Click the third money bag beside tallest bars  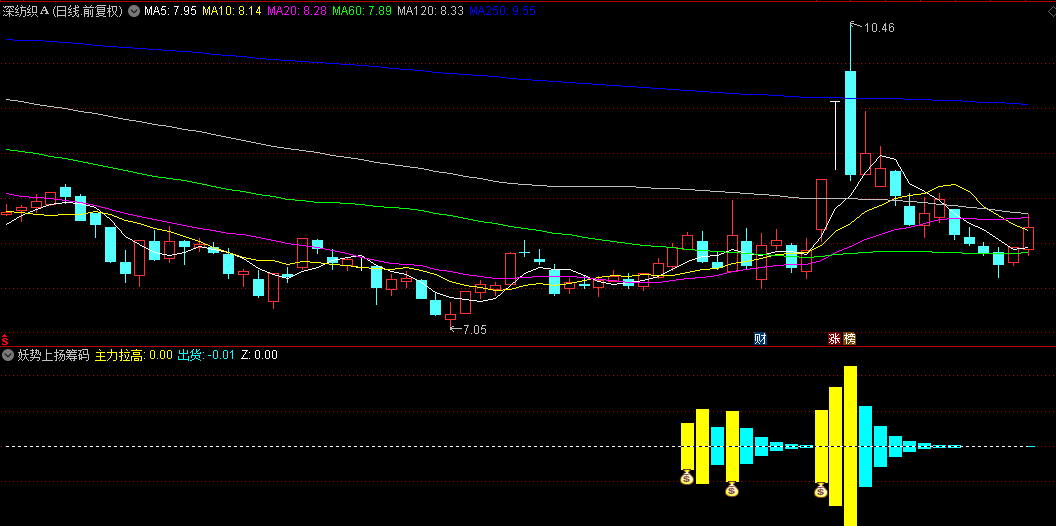pyautogui.click(x=821, y=490)
